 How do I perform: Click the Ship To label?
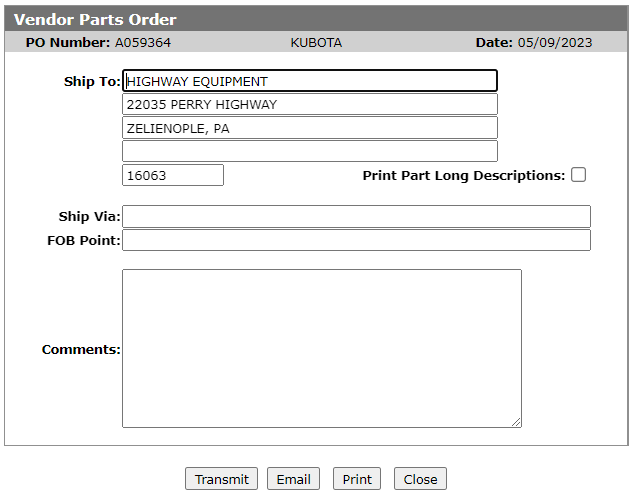coord(92,81)
